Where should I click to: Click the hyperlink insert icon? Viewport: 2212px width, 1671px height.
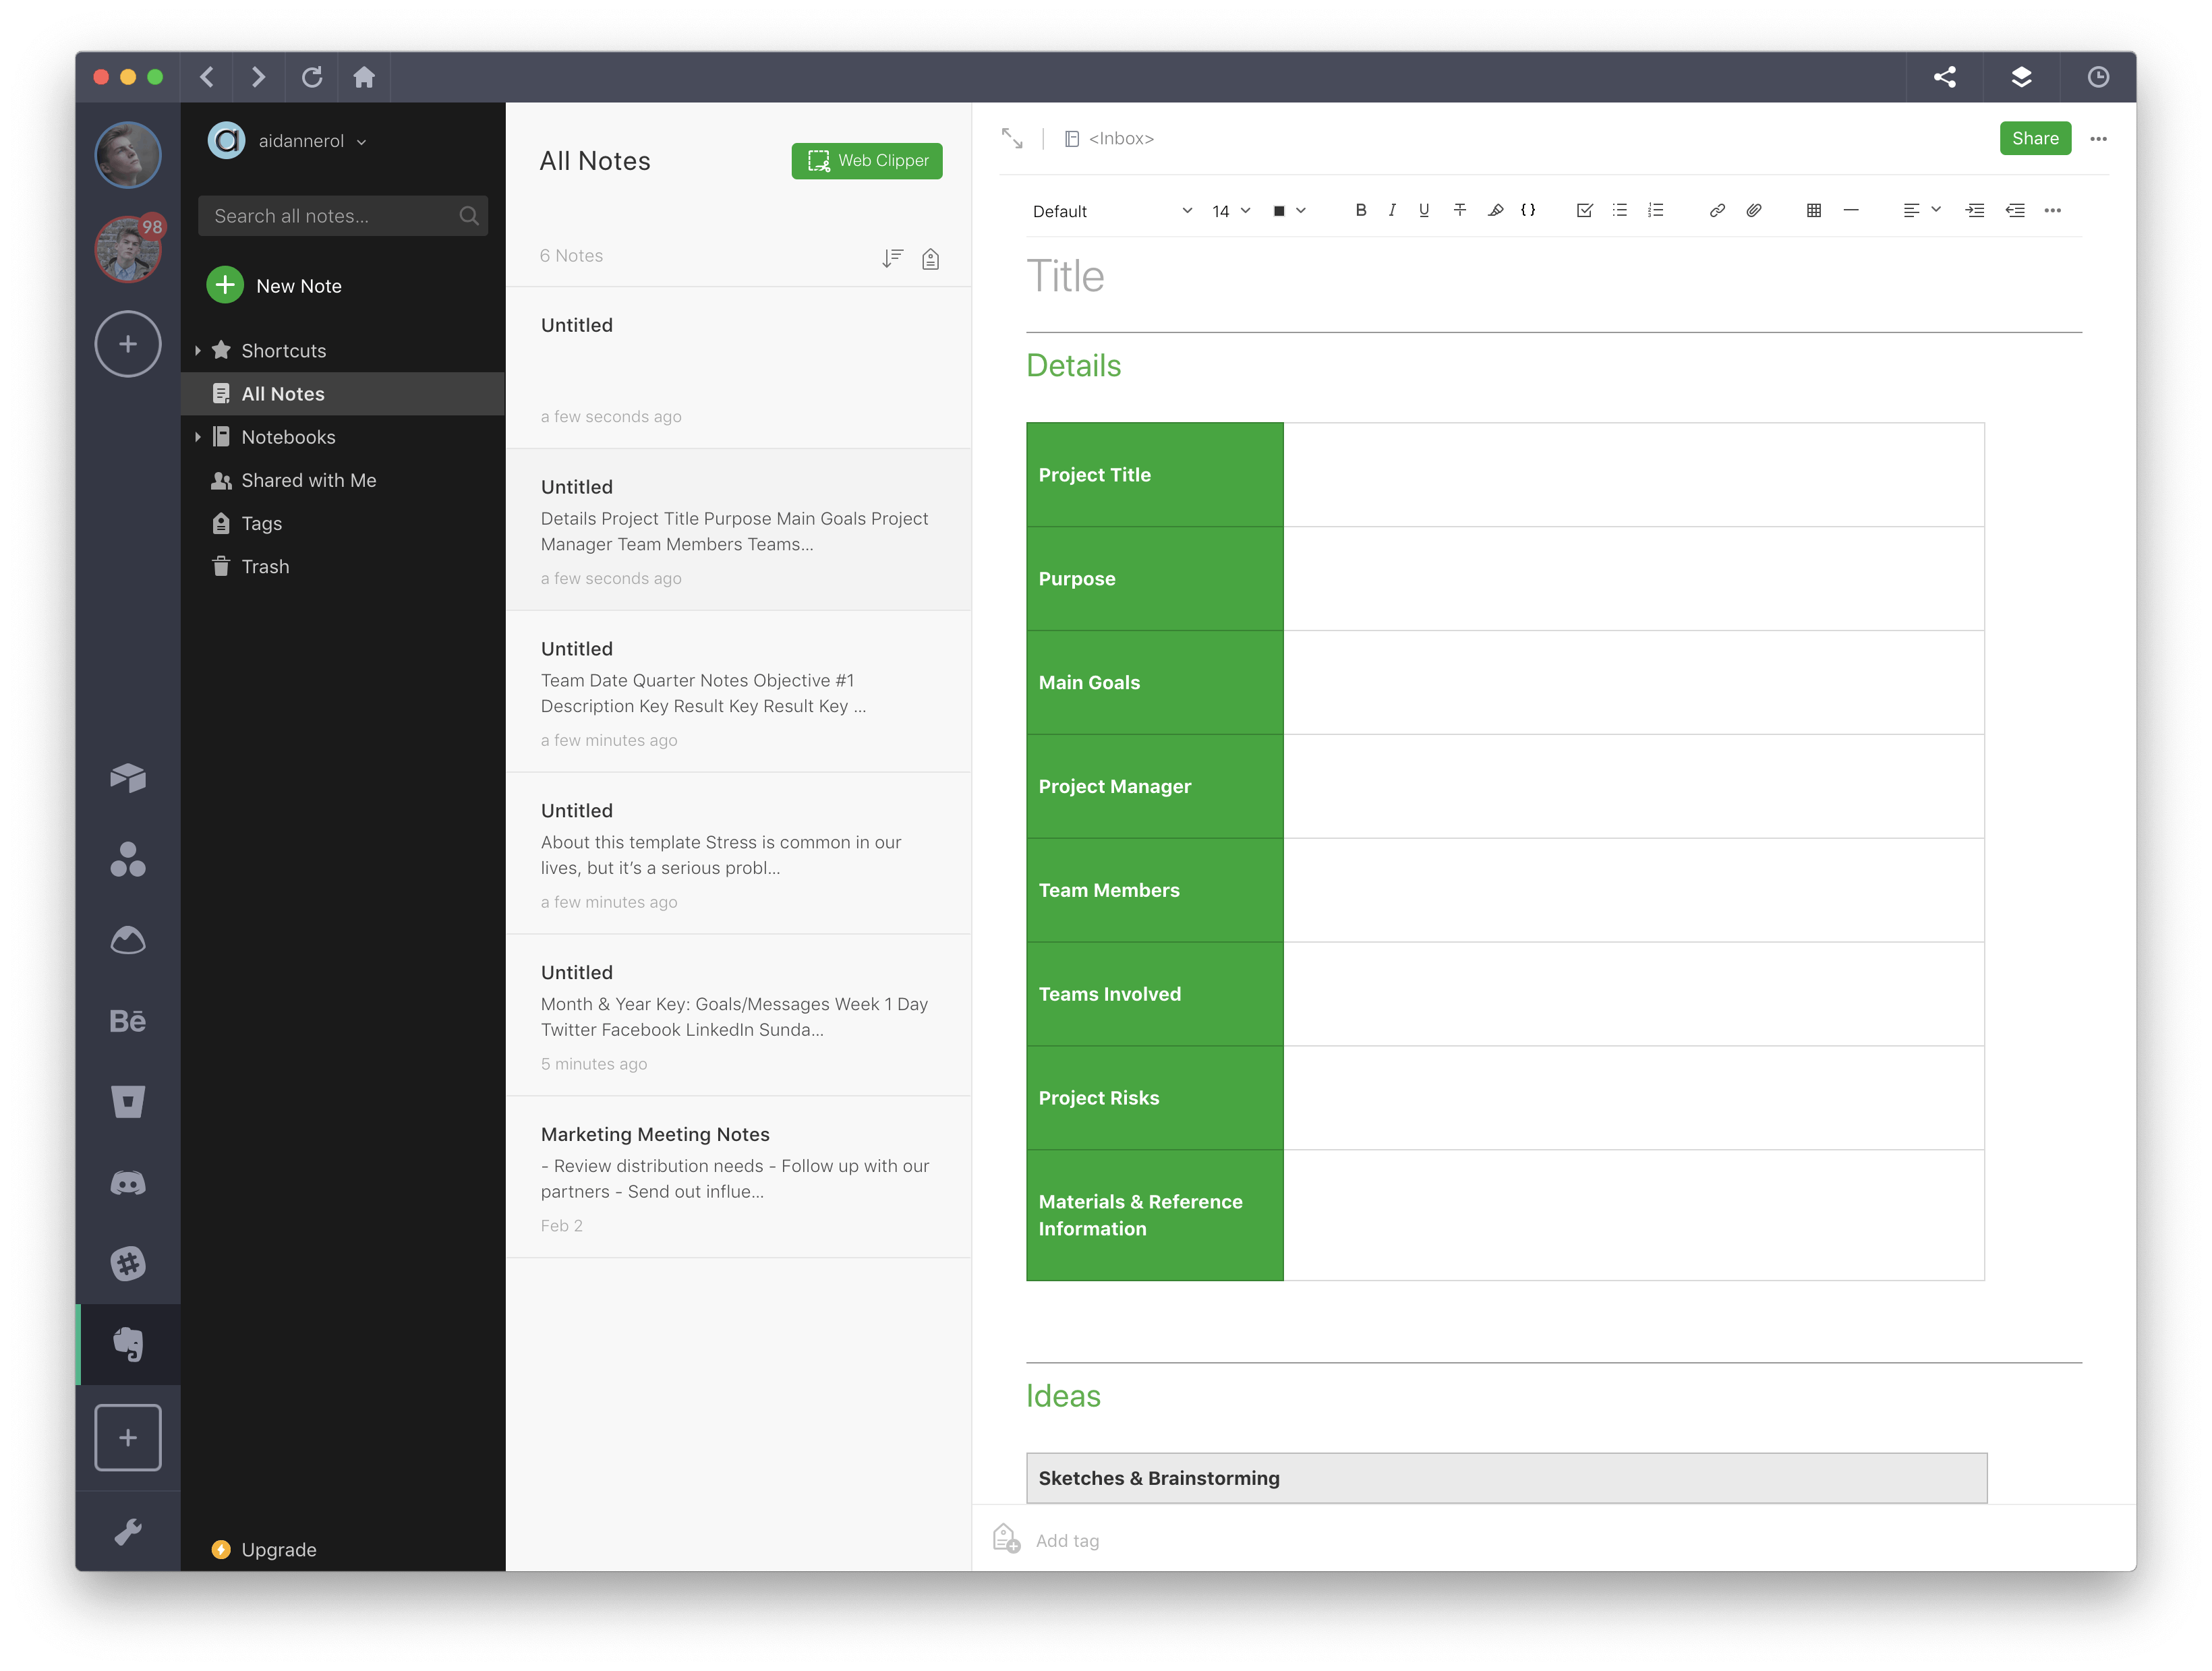[1712, 210]
